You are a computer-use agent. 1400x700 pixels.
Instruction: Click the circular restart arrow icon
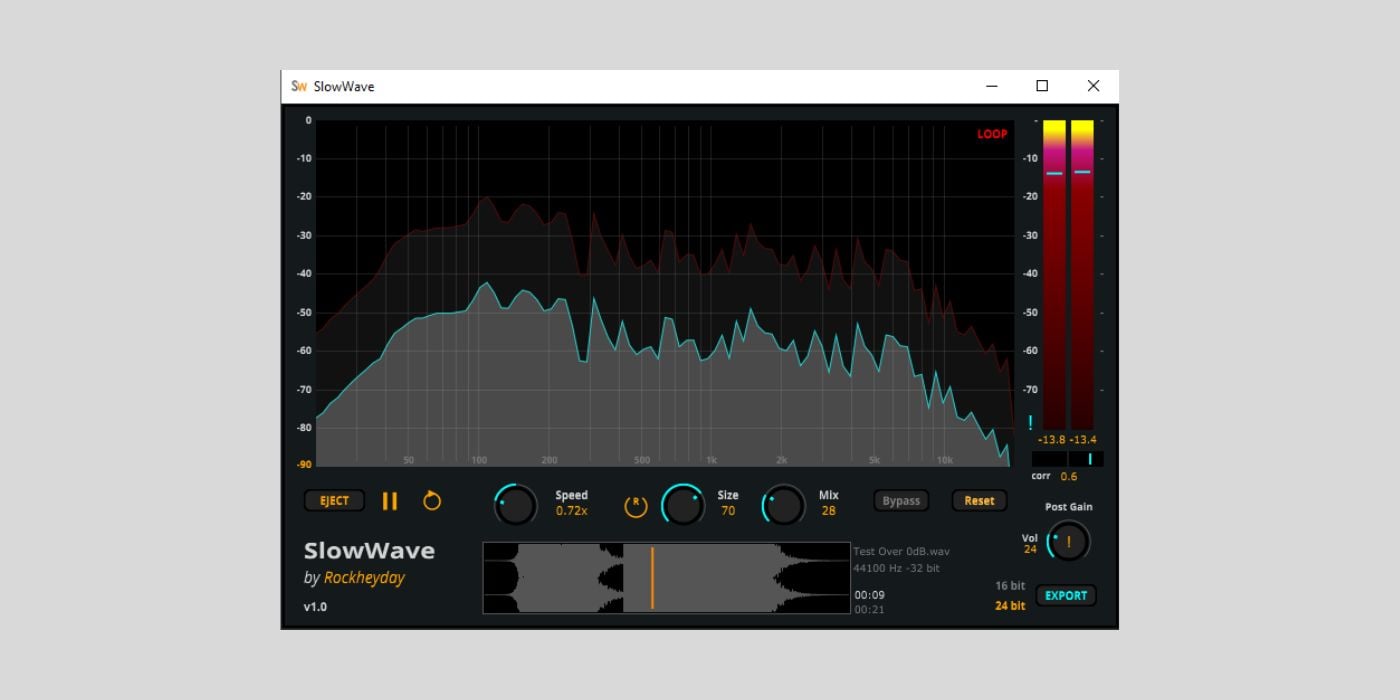[x=432, y=501]
